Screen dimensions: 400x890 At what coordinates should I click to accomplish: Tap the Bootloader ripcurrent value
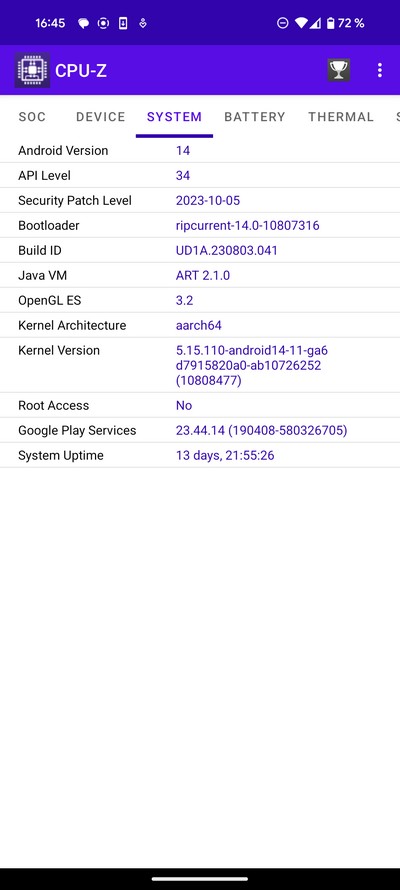pyautogui.click(x=247, y=225)
